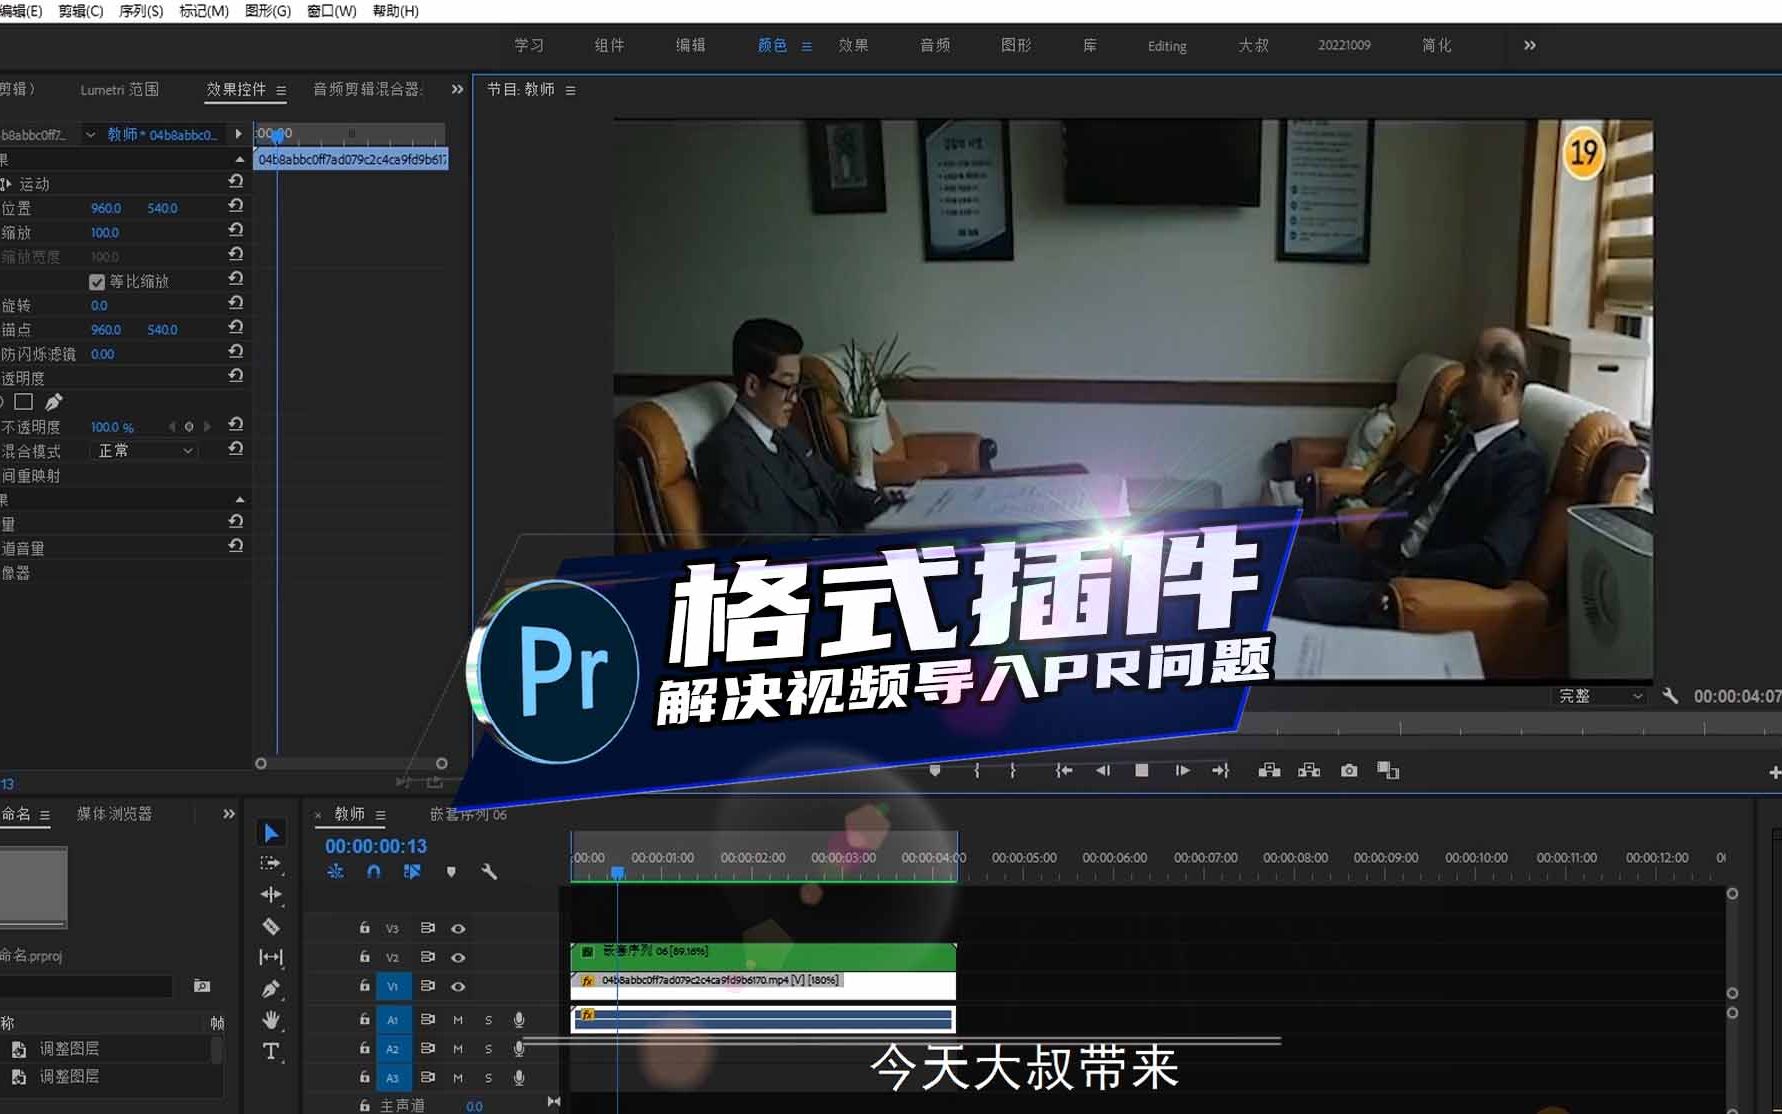The width and height of the screenshot is (1782, 1114).
Task: Select the Track Select Forward tool
Action: click(x=270, y=863)
